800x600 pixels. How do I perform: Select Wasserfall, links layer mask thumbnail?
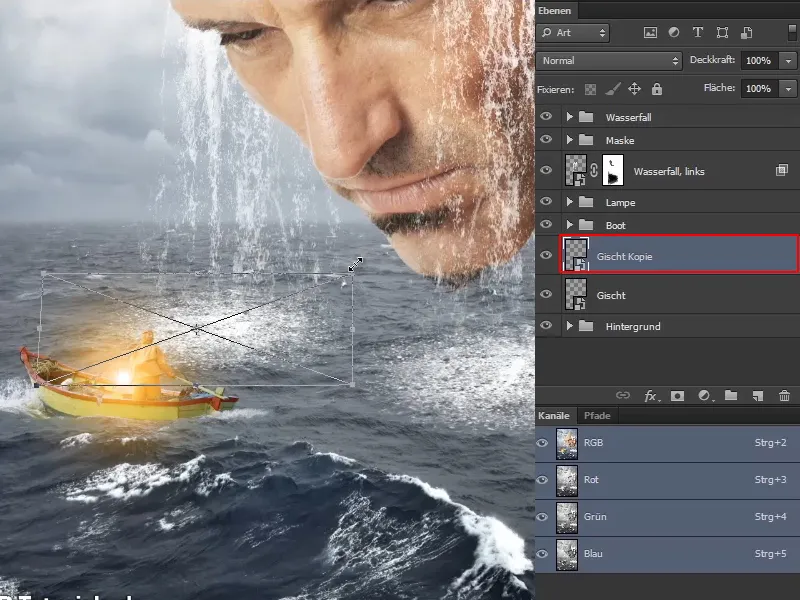[613, 170]
